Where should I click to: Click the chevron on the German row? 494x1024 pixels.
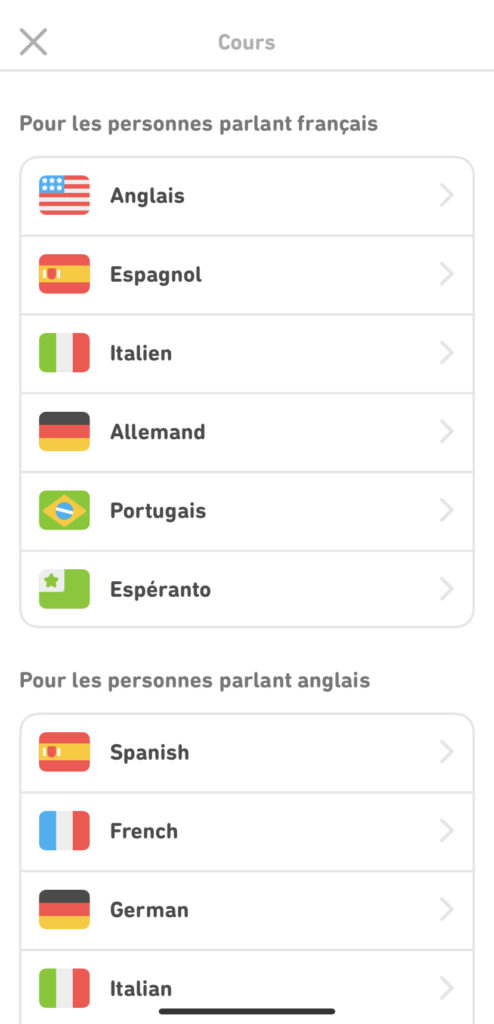[x=447, y=910]
